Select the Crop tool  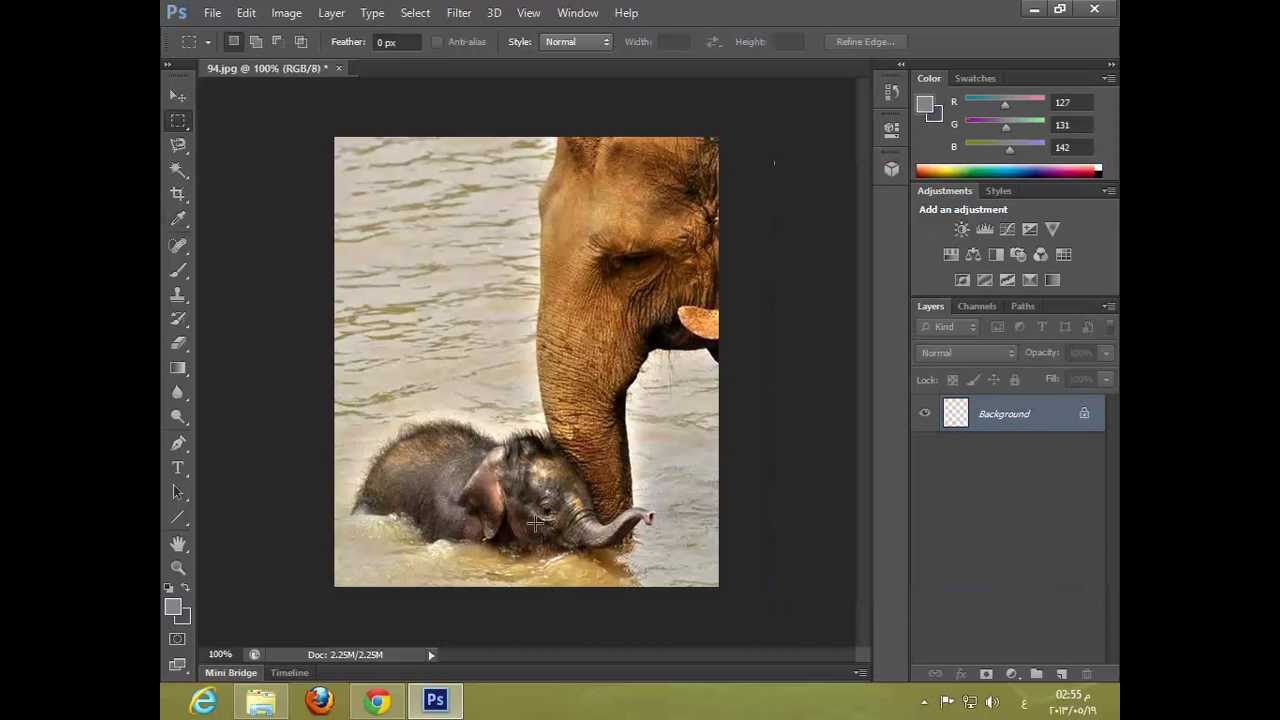tap(178, 195)
